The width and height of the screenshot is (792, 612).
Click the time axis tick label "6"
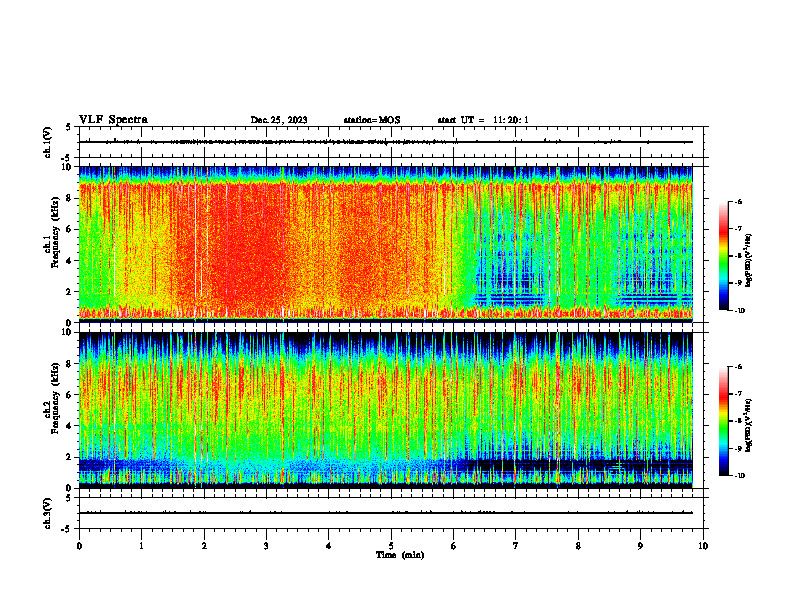pos(454,546)
